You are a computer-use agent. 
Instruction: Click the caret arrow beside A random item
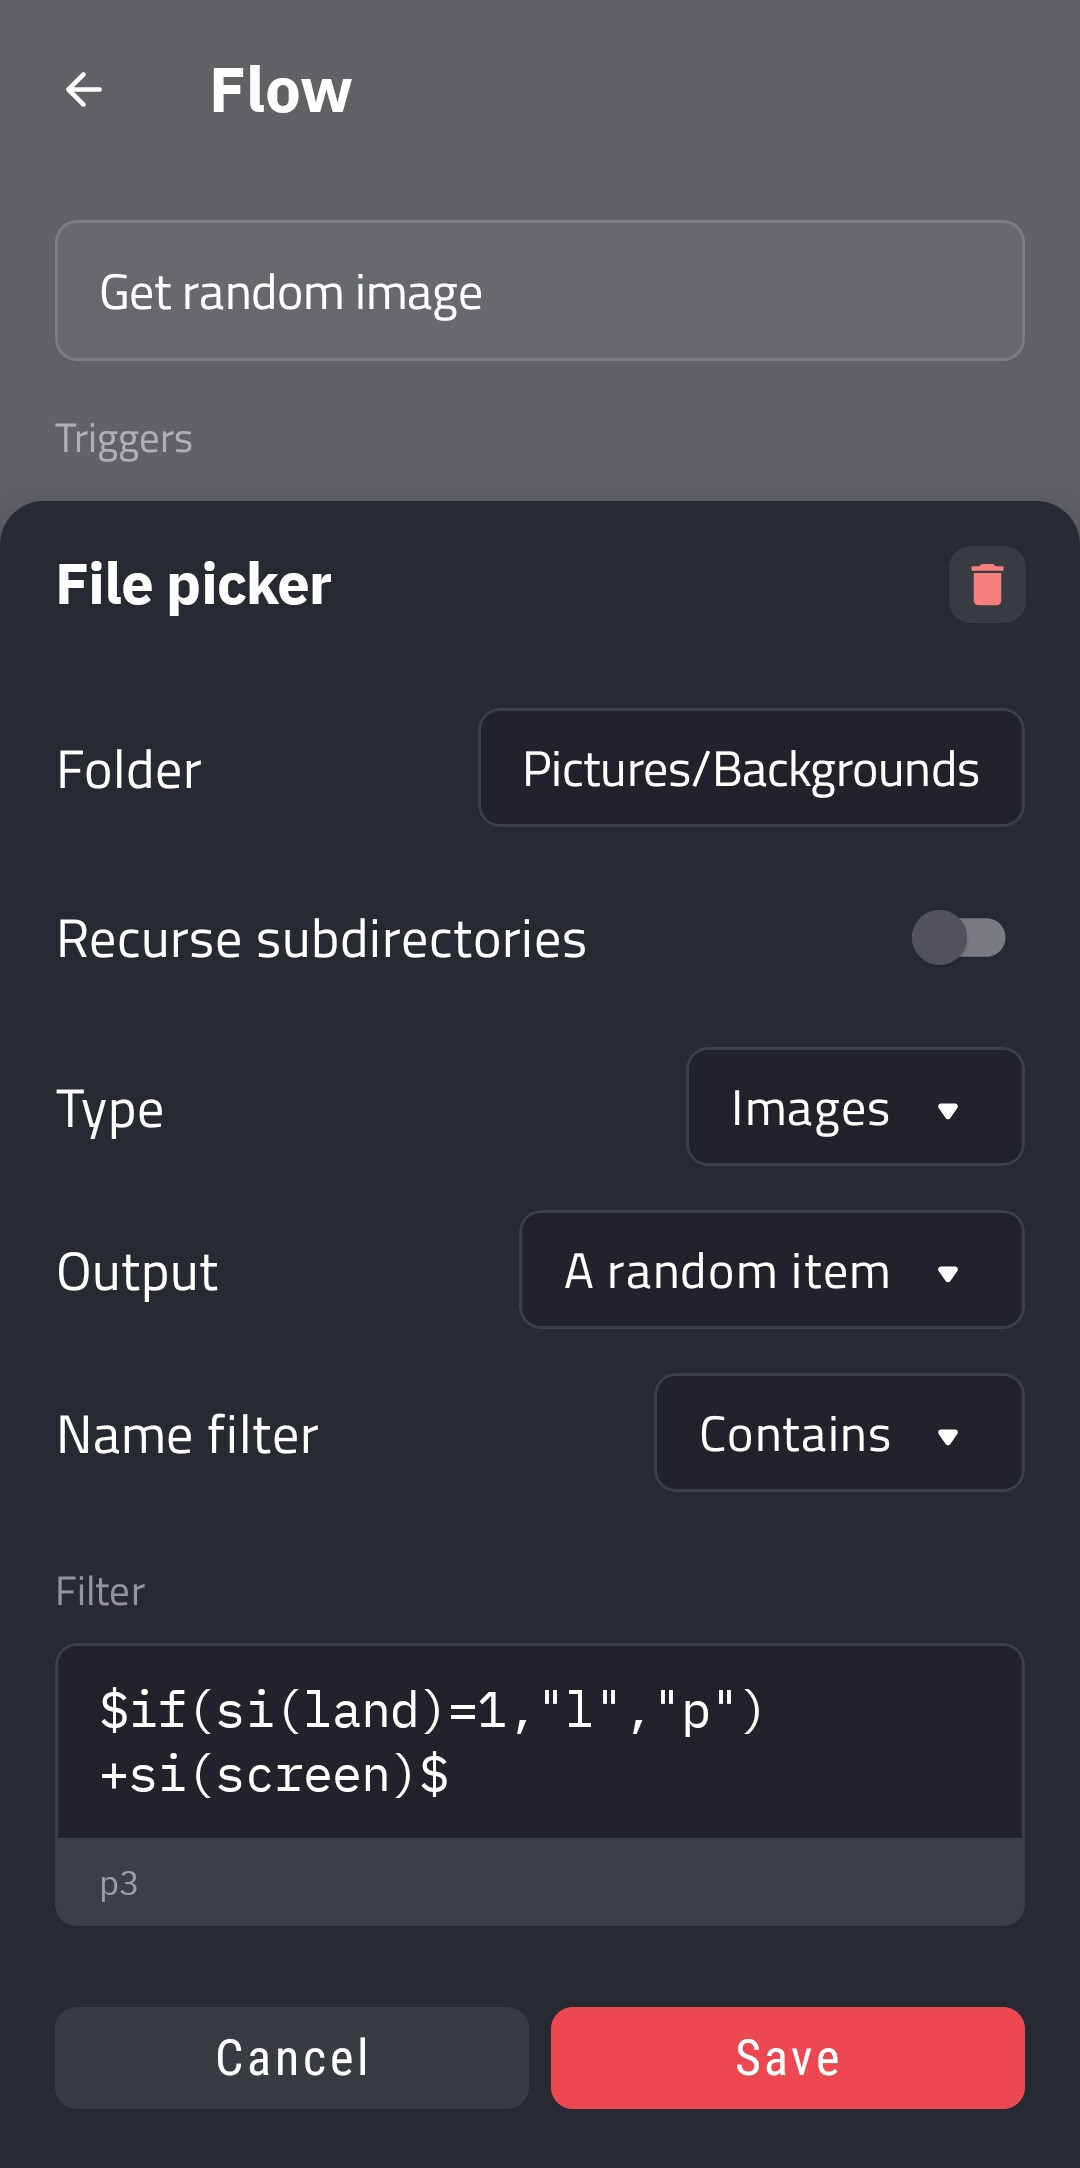click(x=948, y=1273)
